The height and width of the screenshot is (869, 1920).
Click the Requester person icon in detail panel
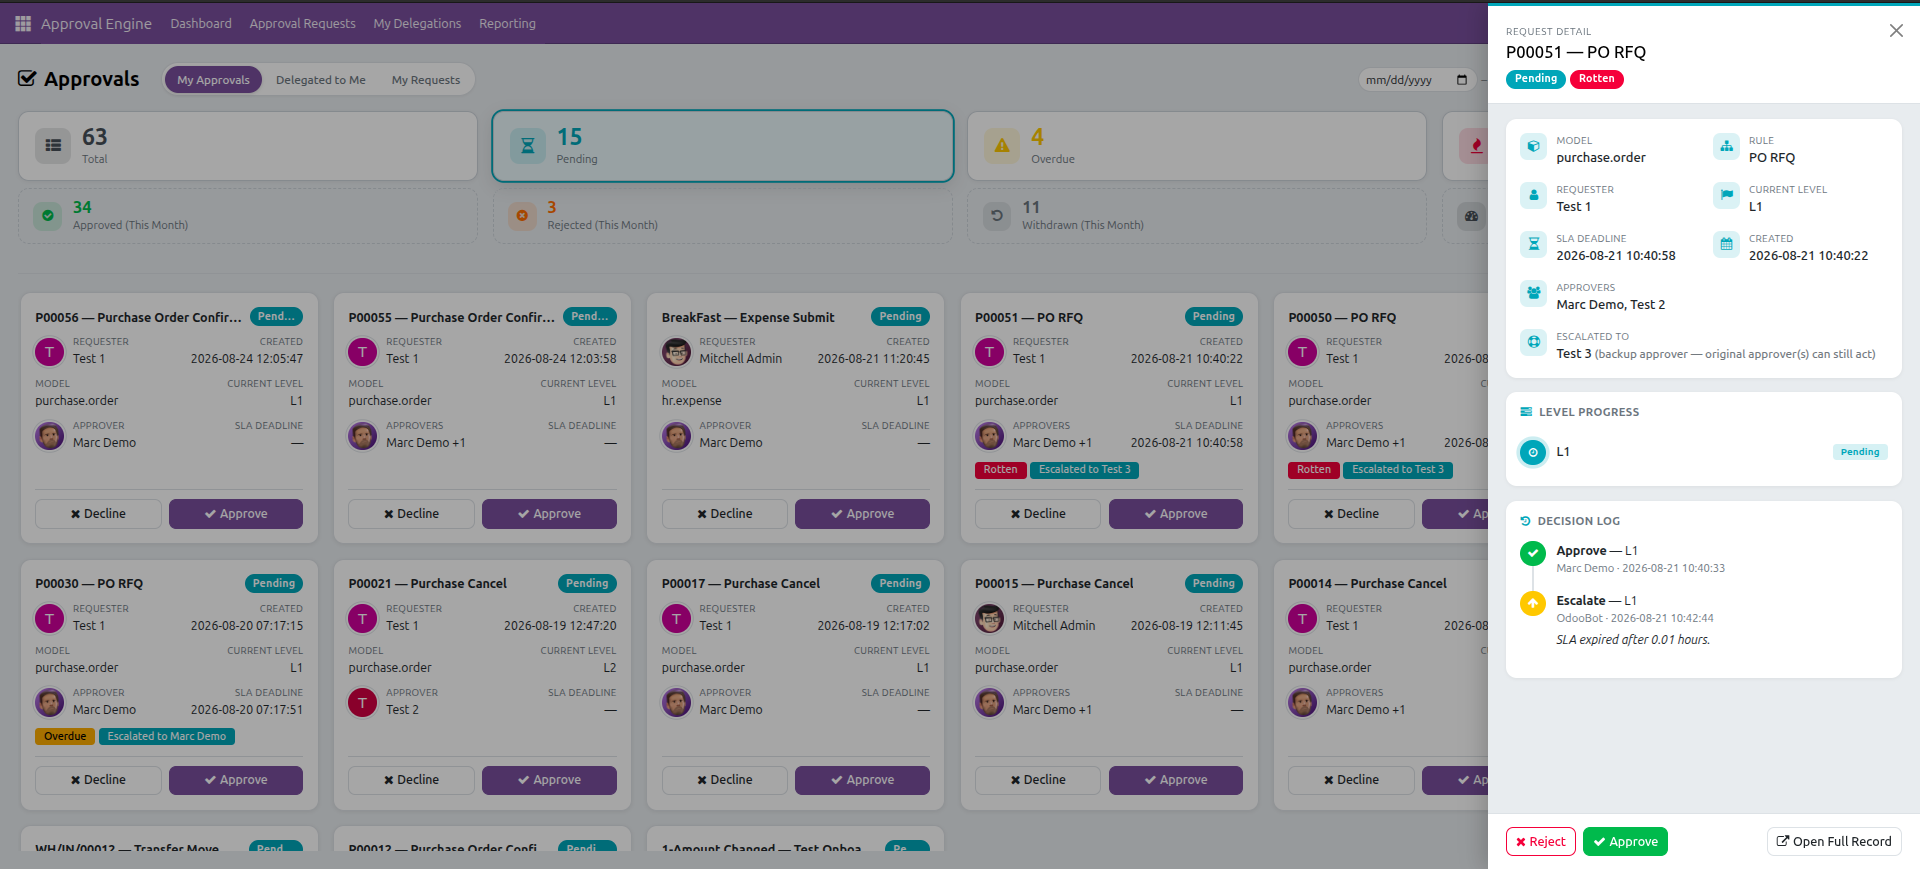(1533, 196)
